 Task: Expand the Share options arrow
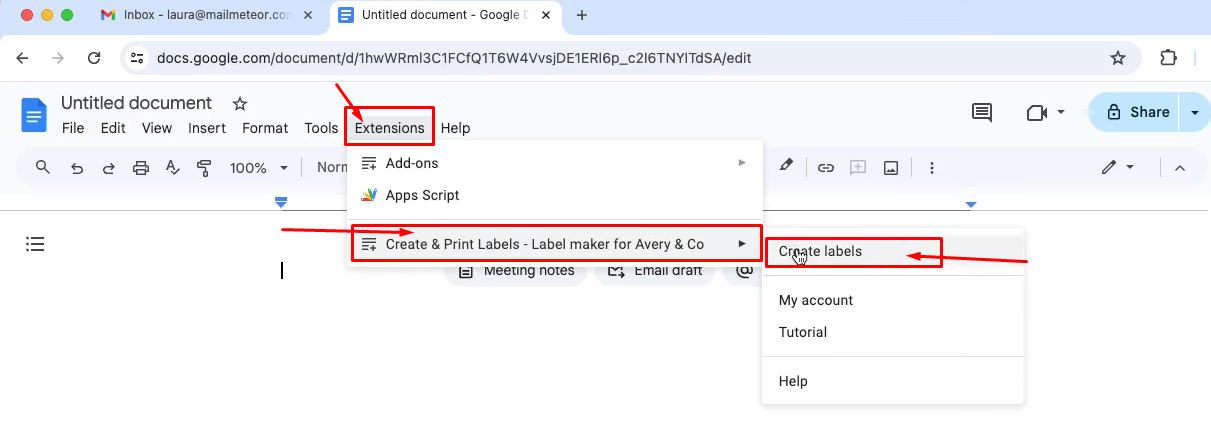click(1194, 112)
